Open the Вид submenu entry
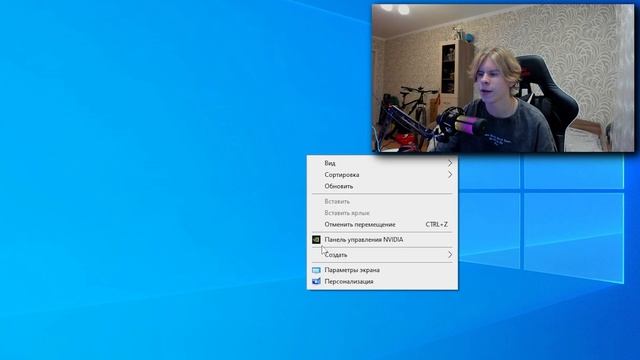 382,163
